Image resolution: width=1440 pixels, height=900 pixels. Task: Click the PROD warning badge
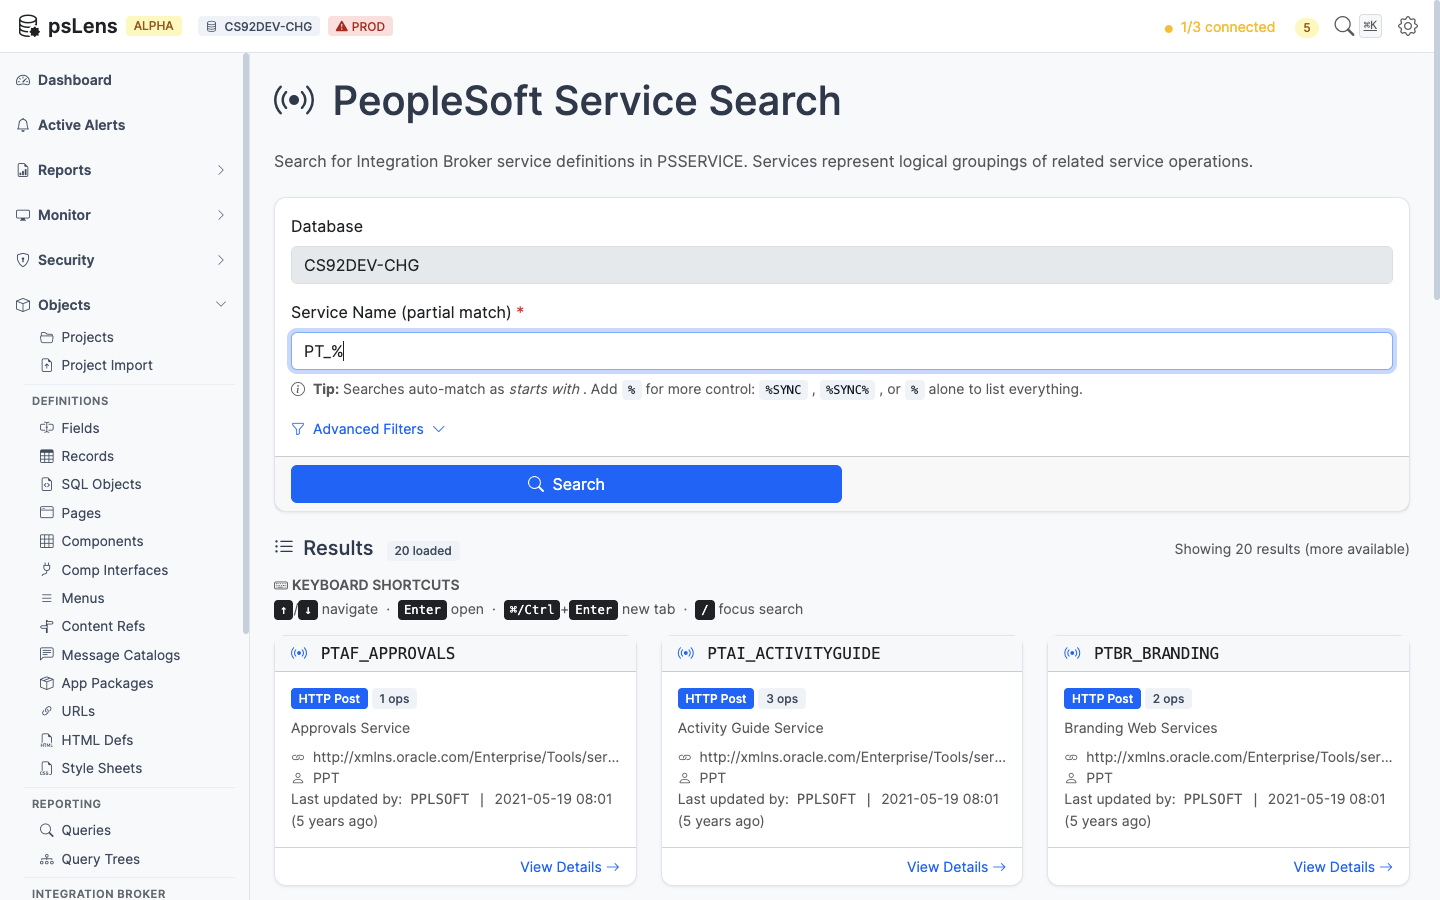pyautogui.click(x=360, y=26)
